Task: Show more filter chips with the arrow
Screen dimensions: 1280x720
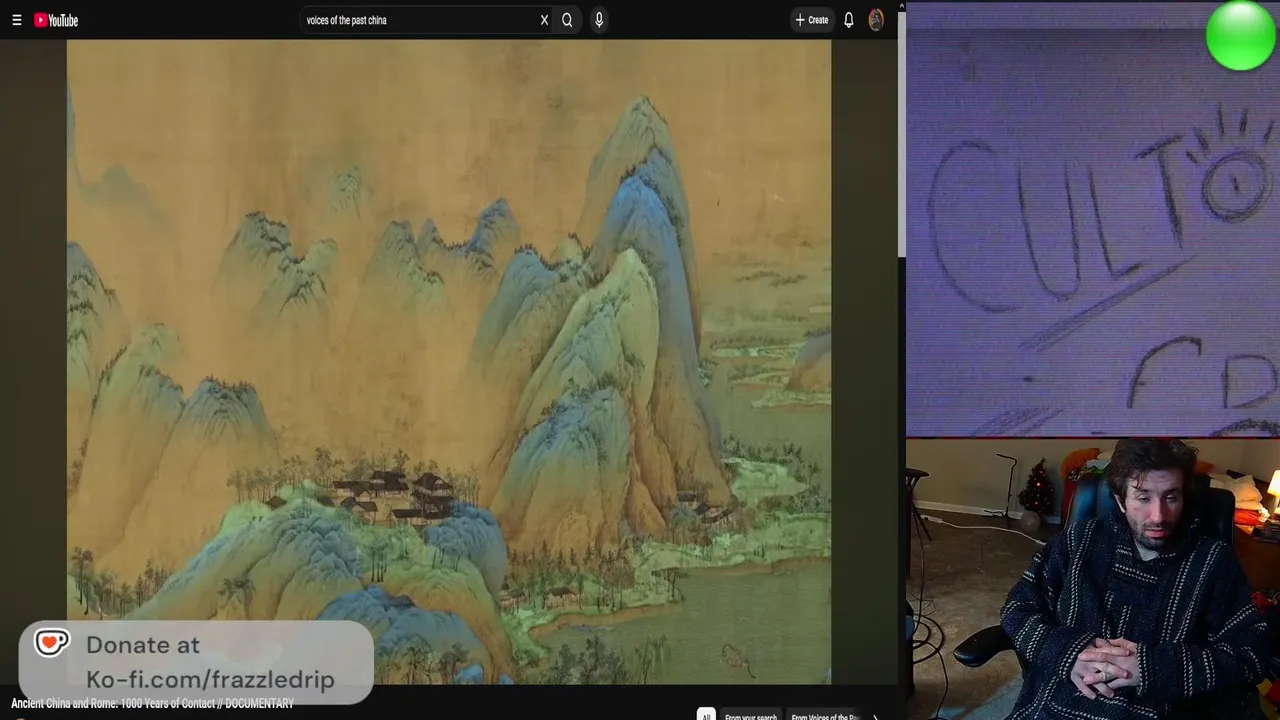Action: (x=876, y=716)
